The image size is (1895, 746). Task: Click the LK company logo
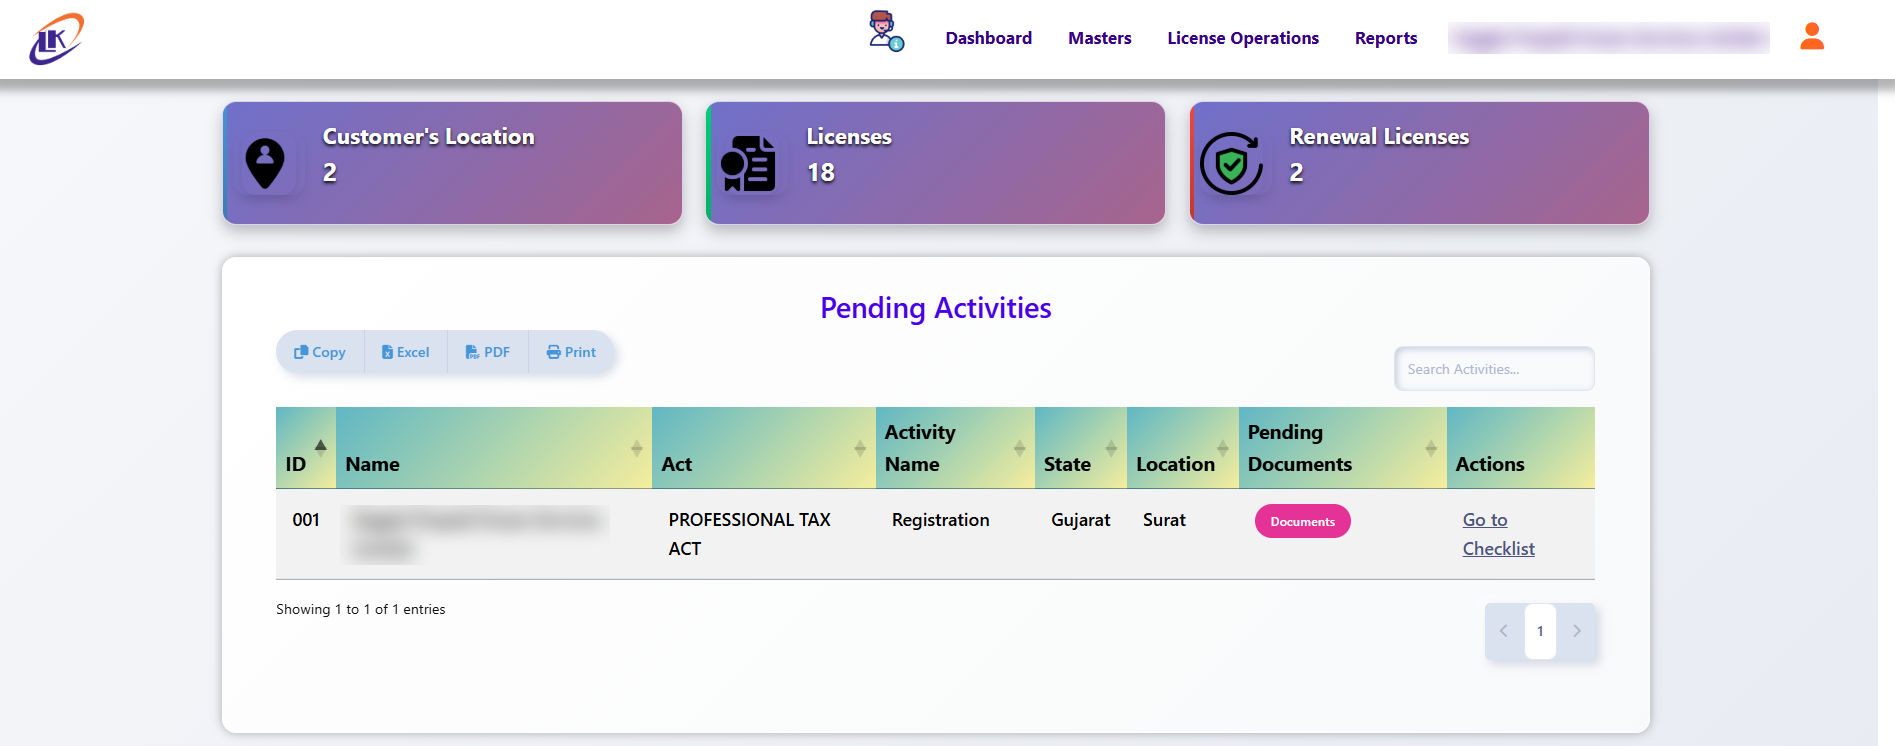click(57, 39)
